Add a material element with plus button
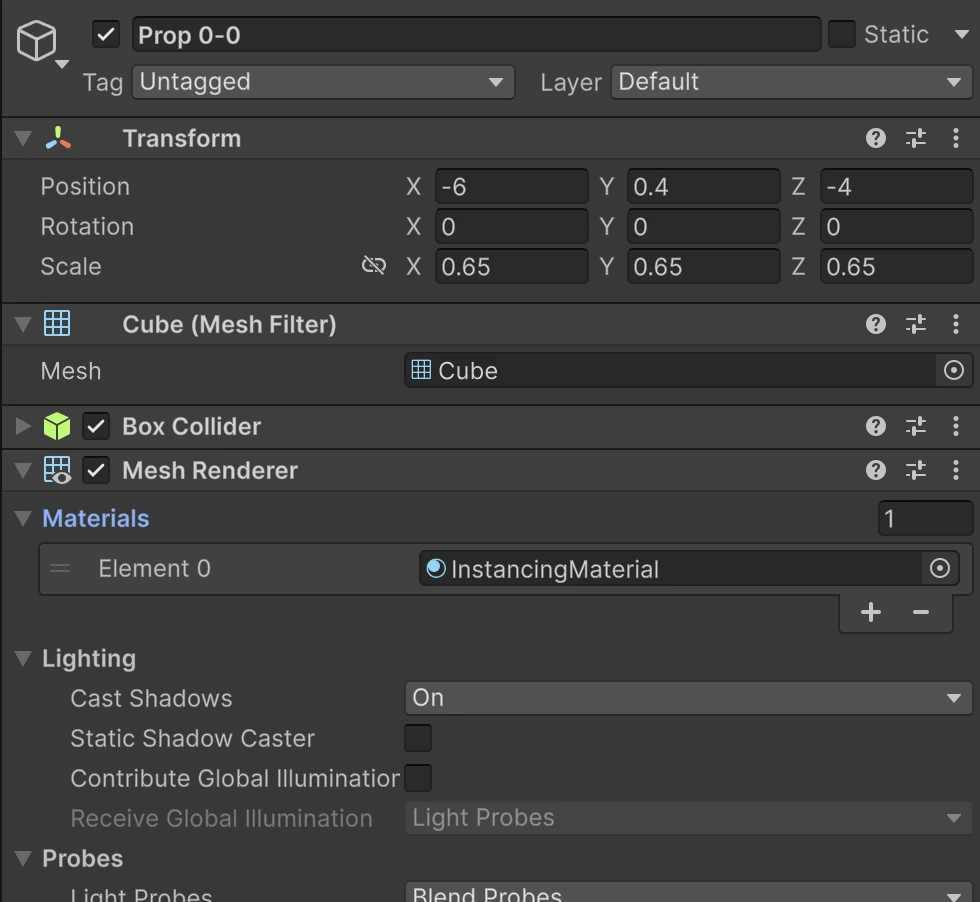This screenshot has height=902, width=980. 871,612
